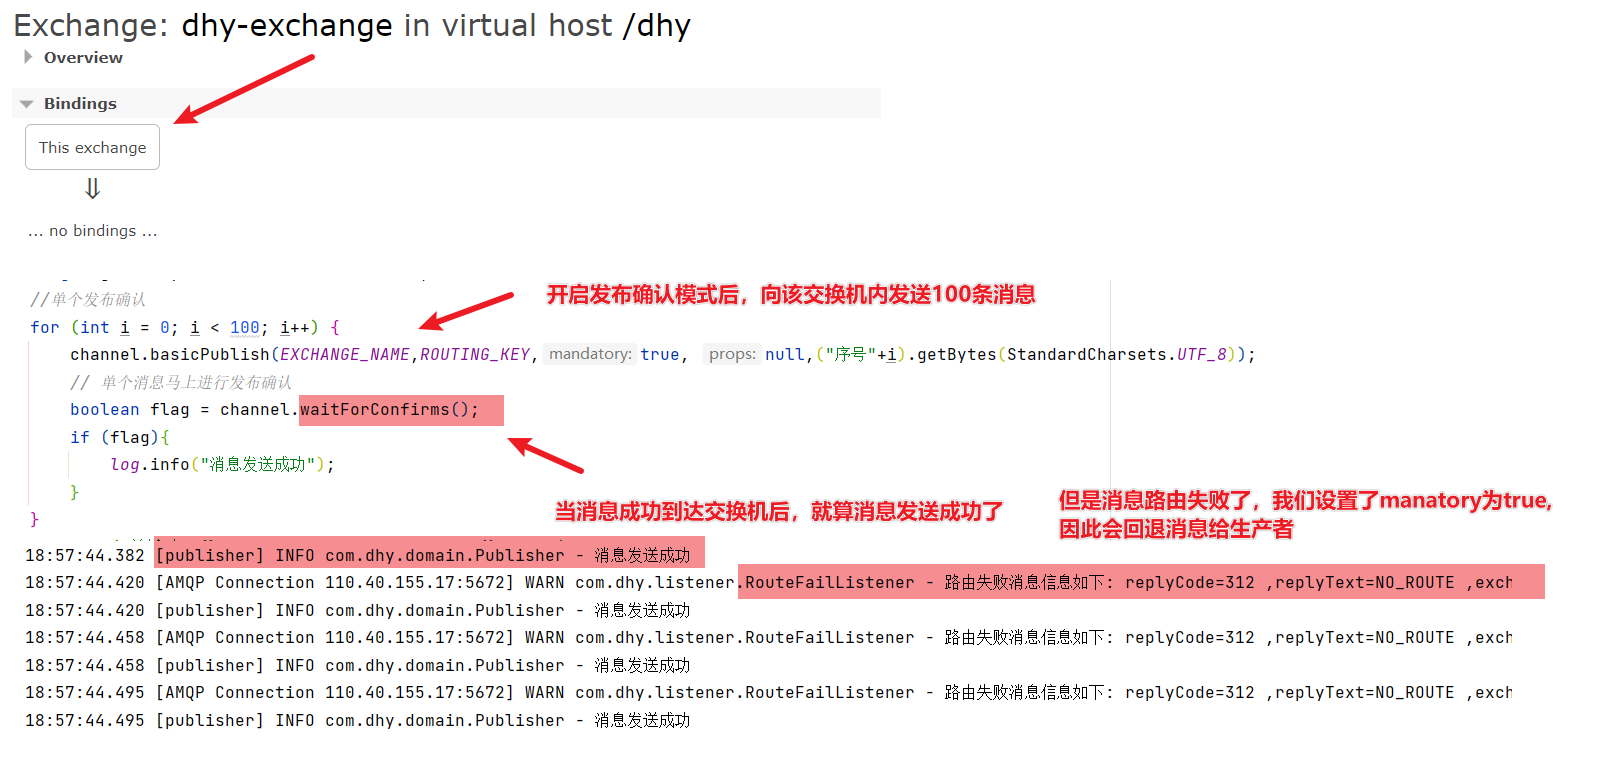The image size is (1607, 764).
Task: Click ROUTING_KEY constant in basicPublish
Action: (475, 355)
